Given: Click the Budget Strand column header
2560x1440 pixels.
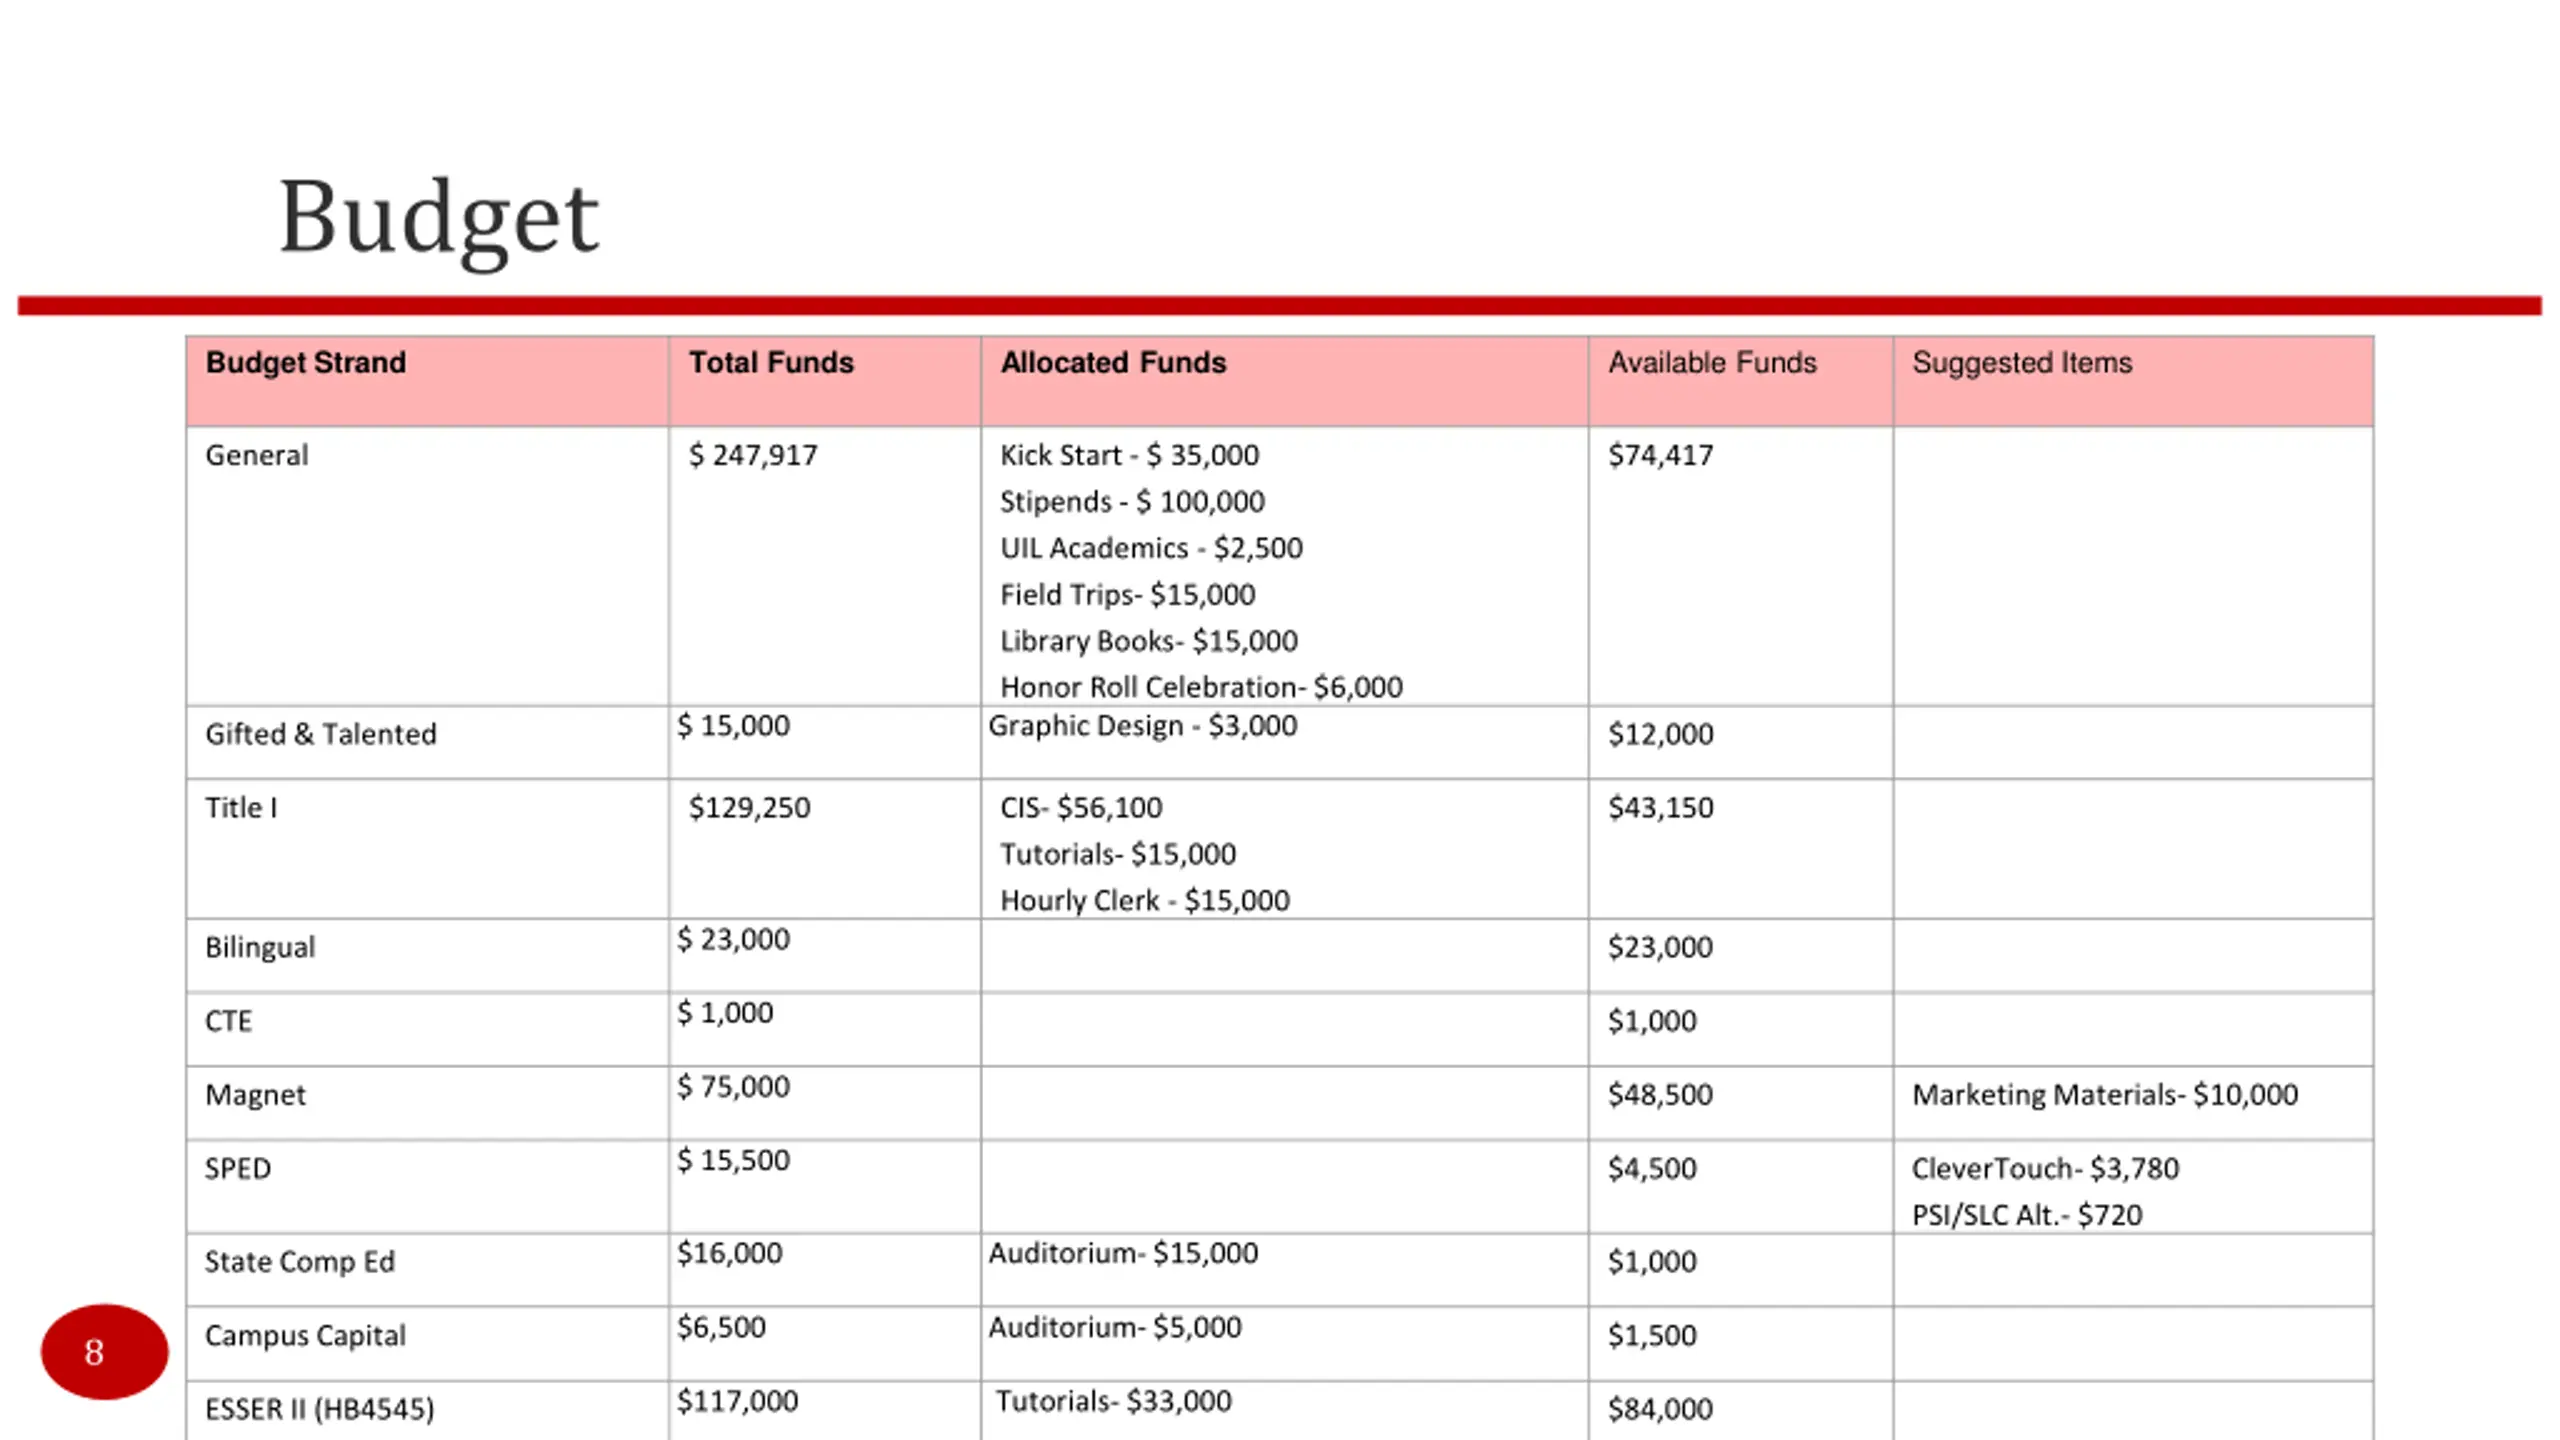Looking at the screenshot, I should tap(306, 362).
